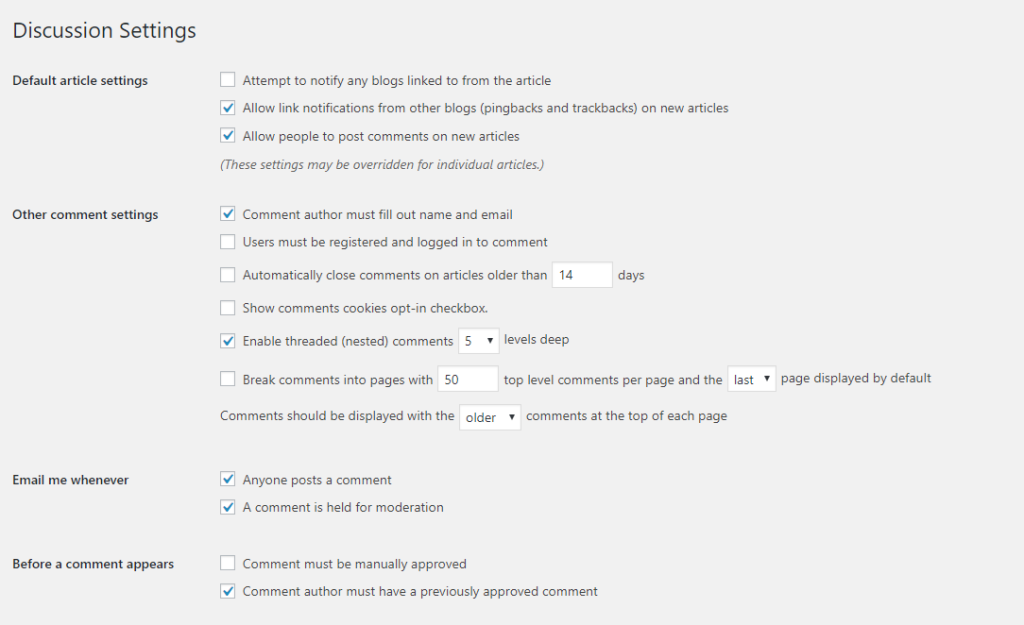Check show comments cookies opt-in checkbox
This screenshot has height=625, width=1024.
(x=228, y=308)
